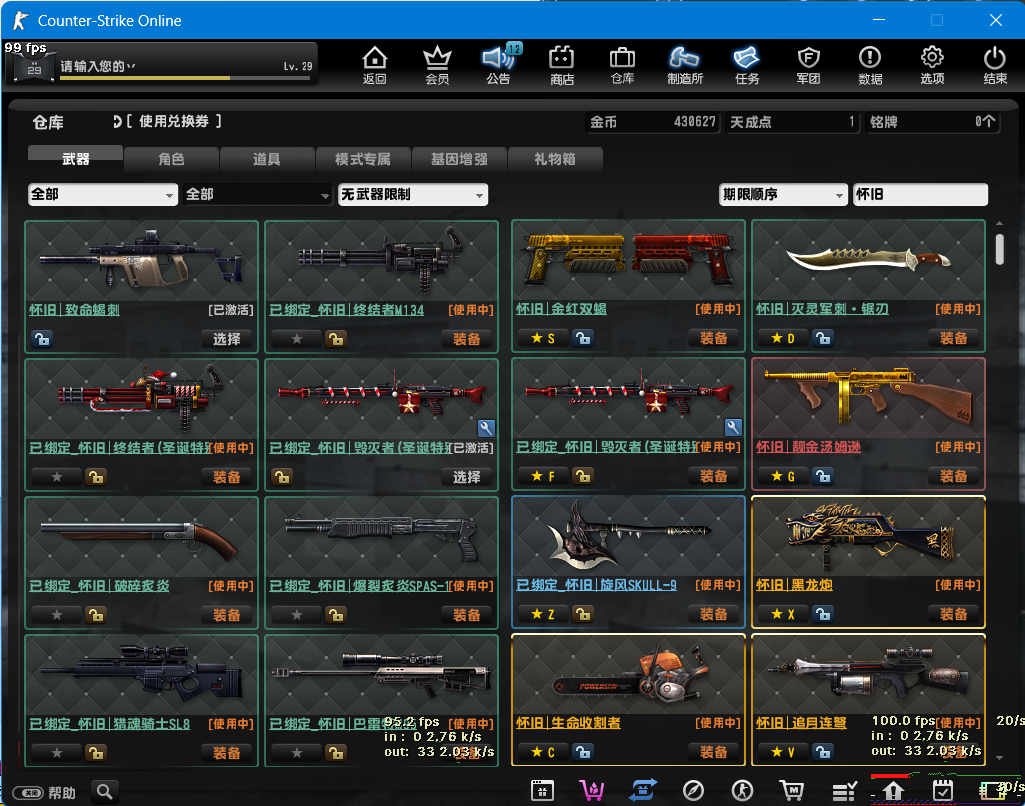
Task: Switch to the 角色 tab
Action: [171, 159]
